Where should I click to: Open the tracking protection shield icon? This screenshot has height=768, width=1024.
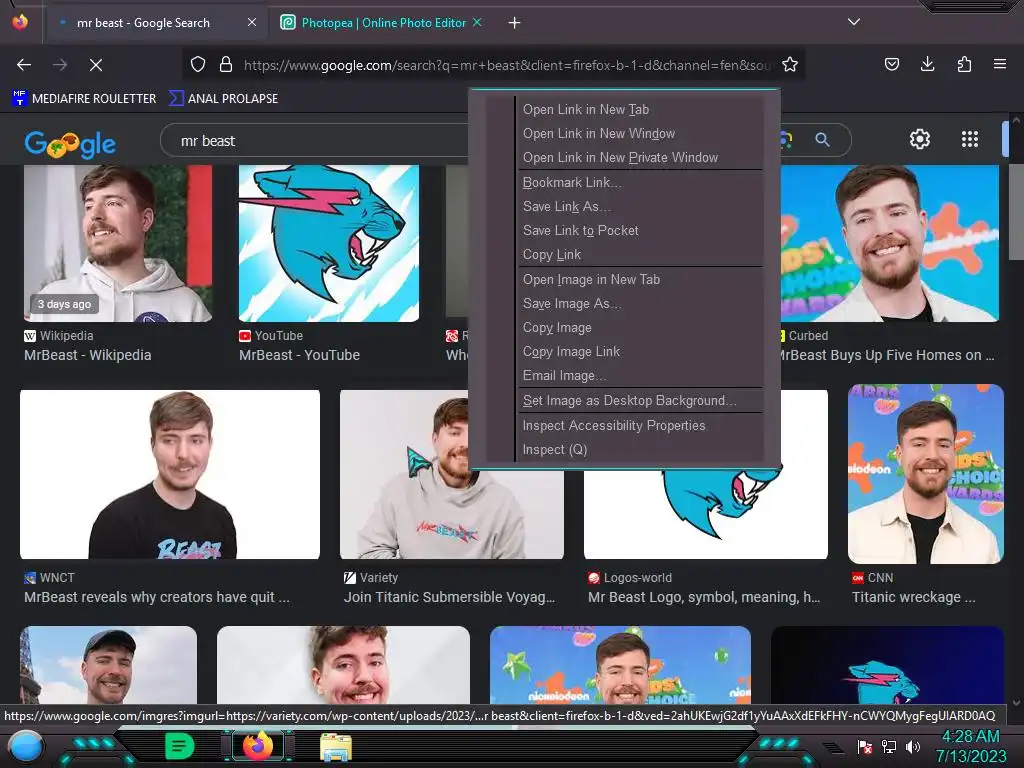point(198,64)
